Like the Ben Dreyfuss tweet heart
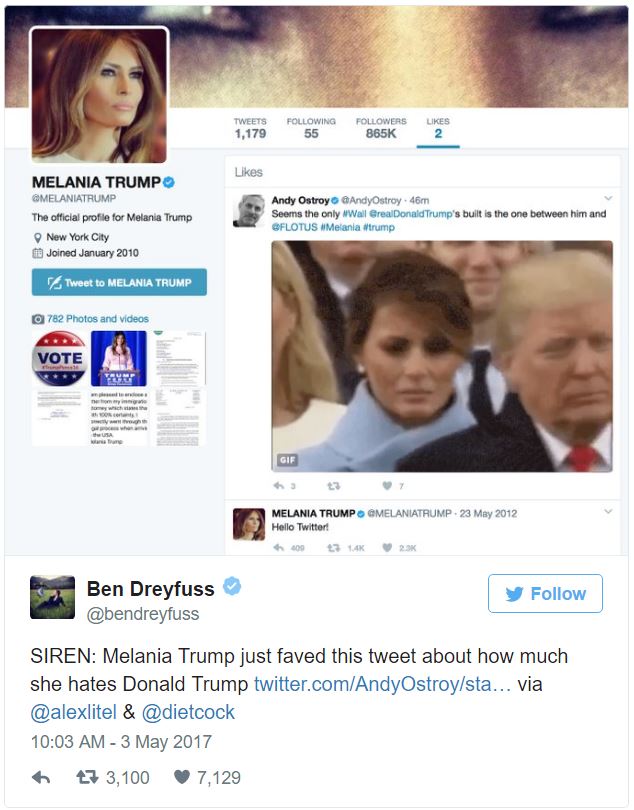Viewport: 634px width, 810px height. [182, 777]
